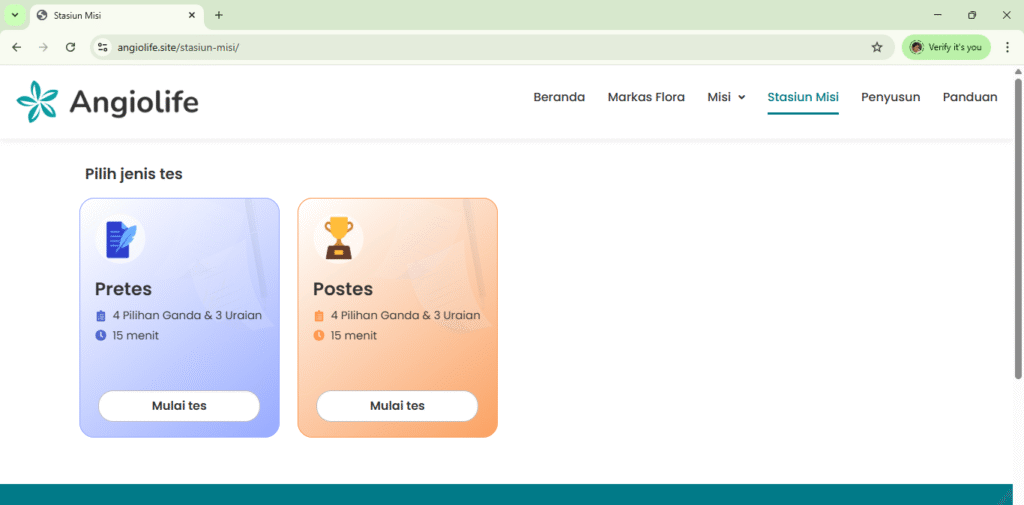The image size is (1024, 505).
Task: Click the clipboard icon on Postes card
Action: point(319,316)
